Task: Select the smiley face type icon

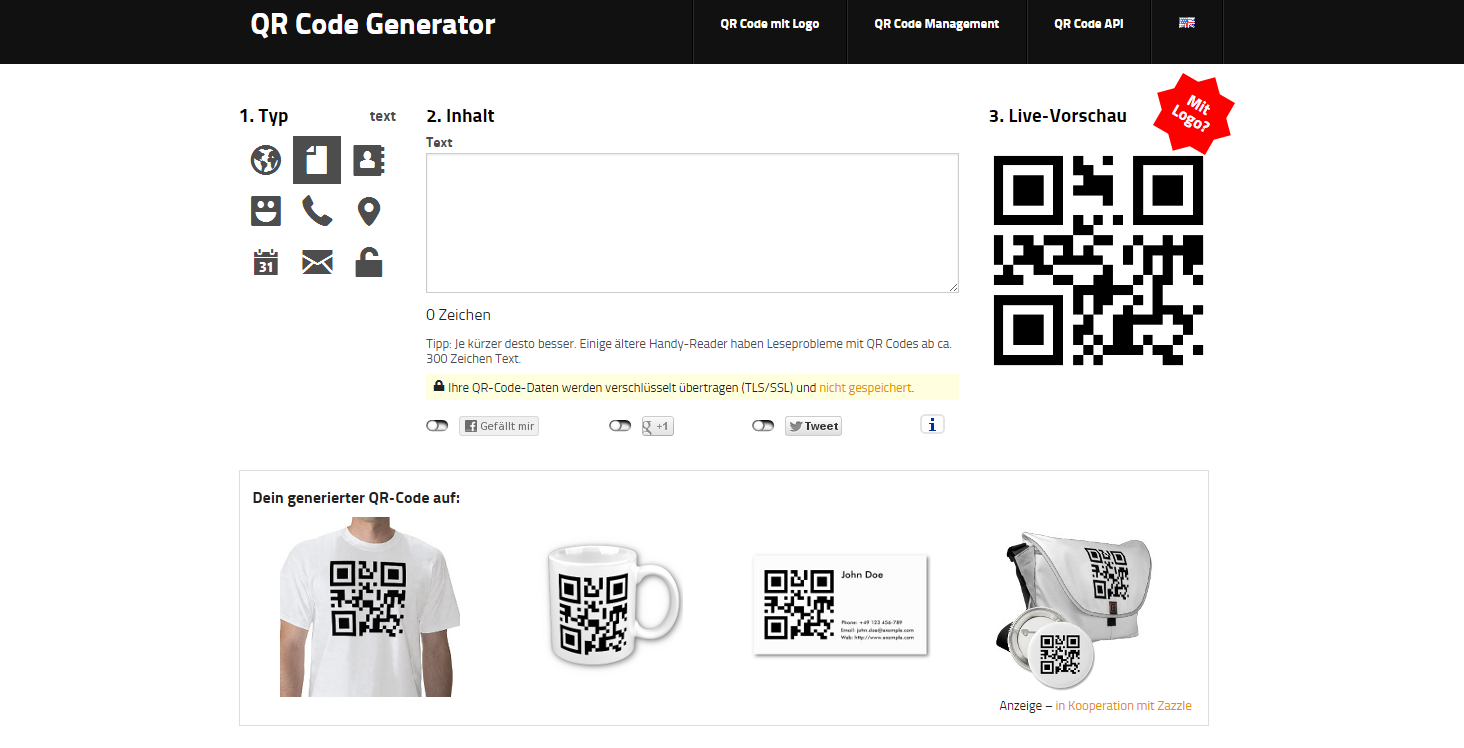Action: click(266, 211)
